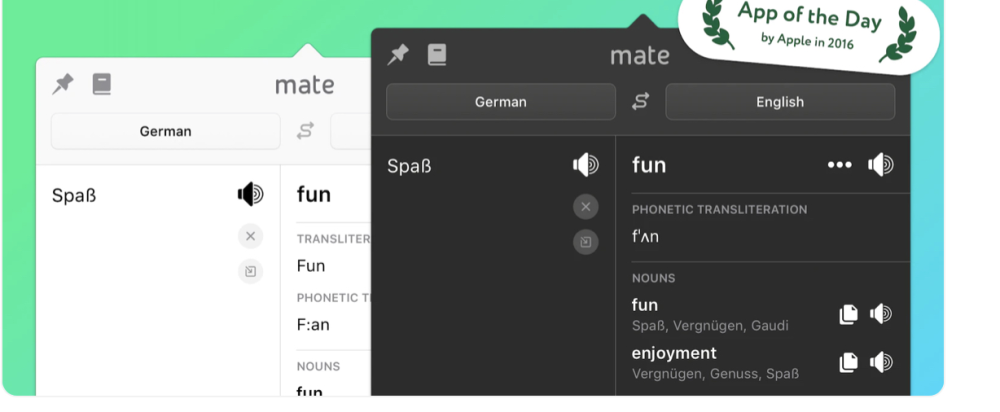Pin the dark Mate window

[x=398, y=55]
